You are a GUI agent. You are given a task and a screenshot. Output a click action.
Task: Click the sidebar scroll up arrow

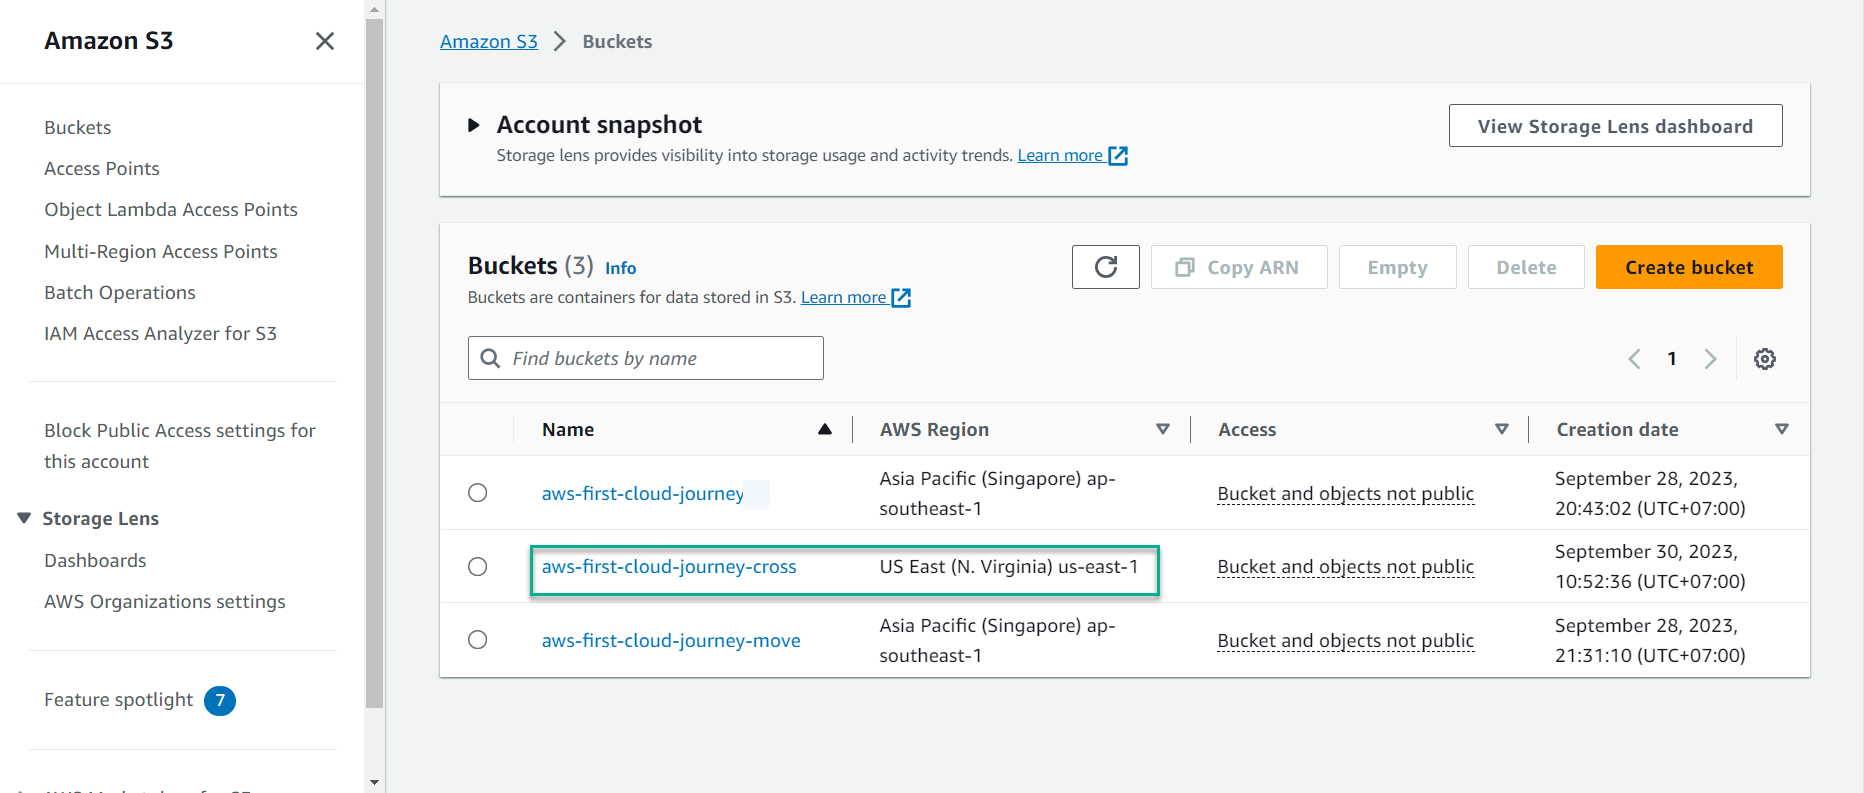tap(375, 9)
